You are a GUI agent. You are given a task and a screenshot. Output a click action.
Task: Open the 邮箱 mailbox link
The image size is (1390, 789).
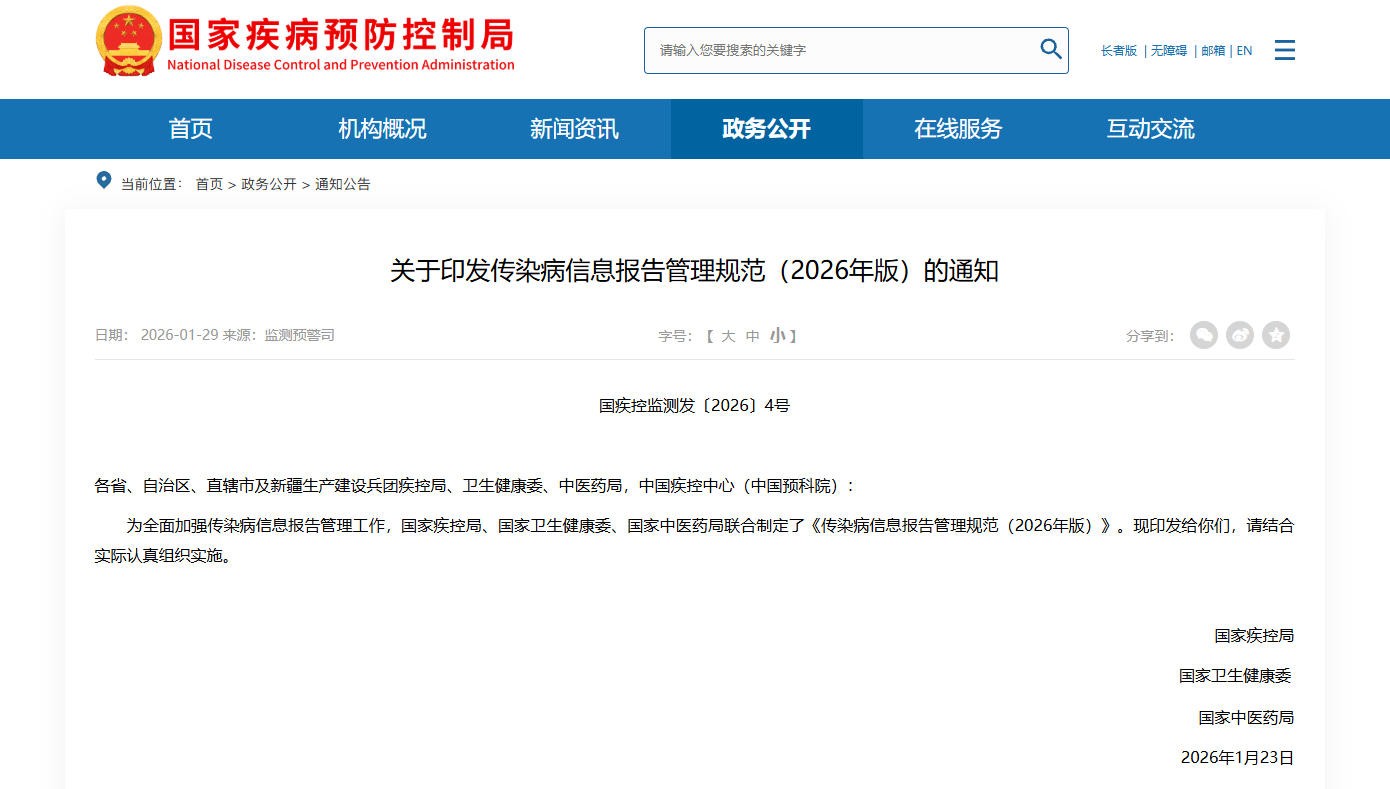pos(1212,51)
